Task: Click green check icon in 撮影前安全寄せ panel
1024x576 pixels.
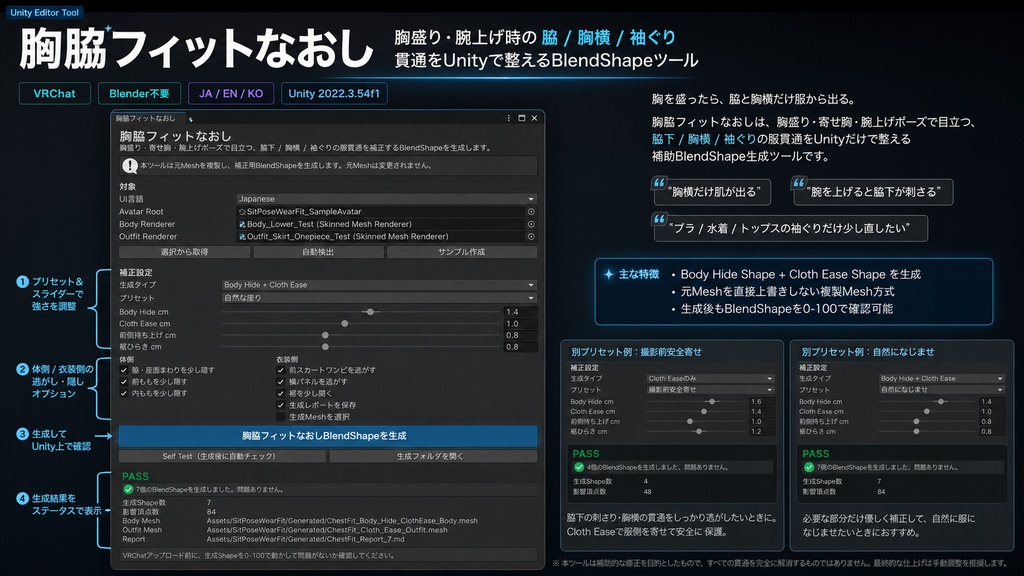Action: [579, 467]
